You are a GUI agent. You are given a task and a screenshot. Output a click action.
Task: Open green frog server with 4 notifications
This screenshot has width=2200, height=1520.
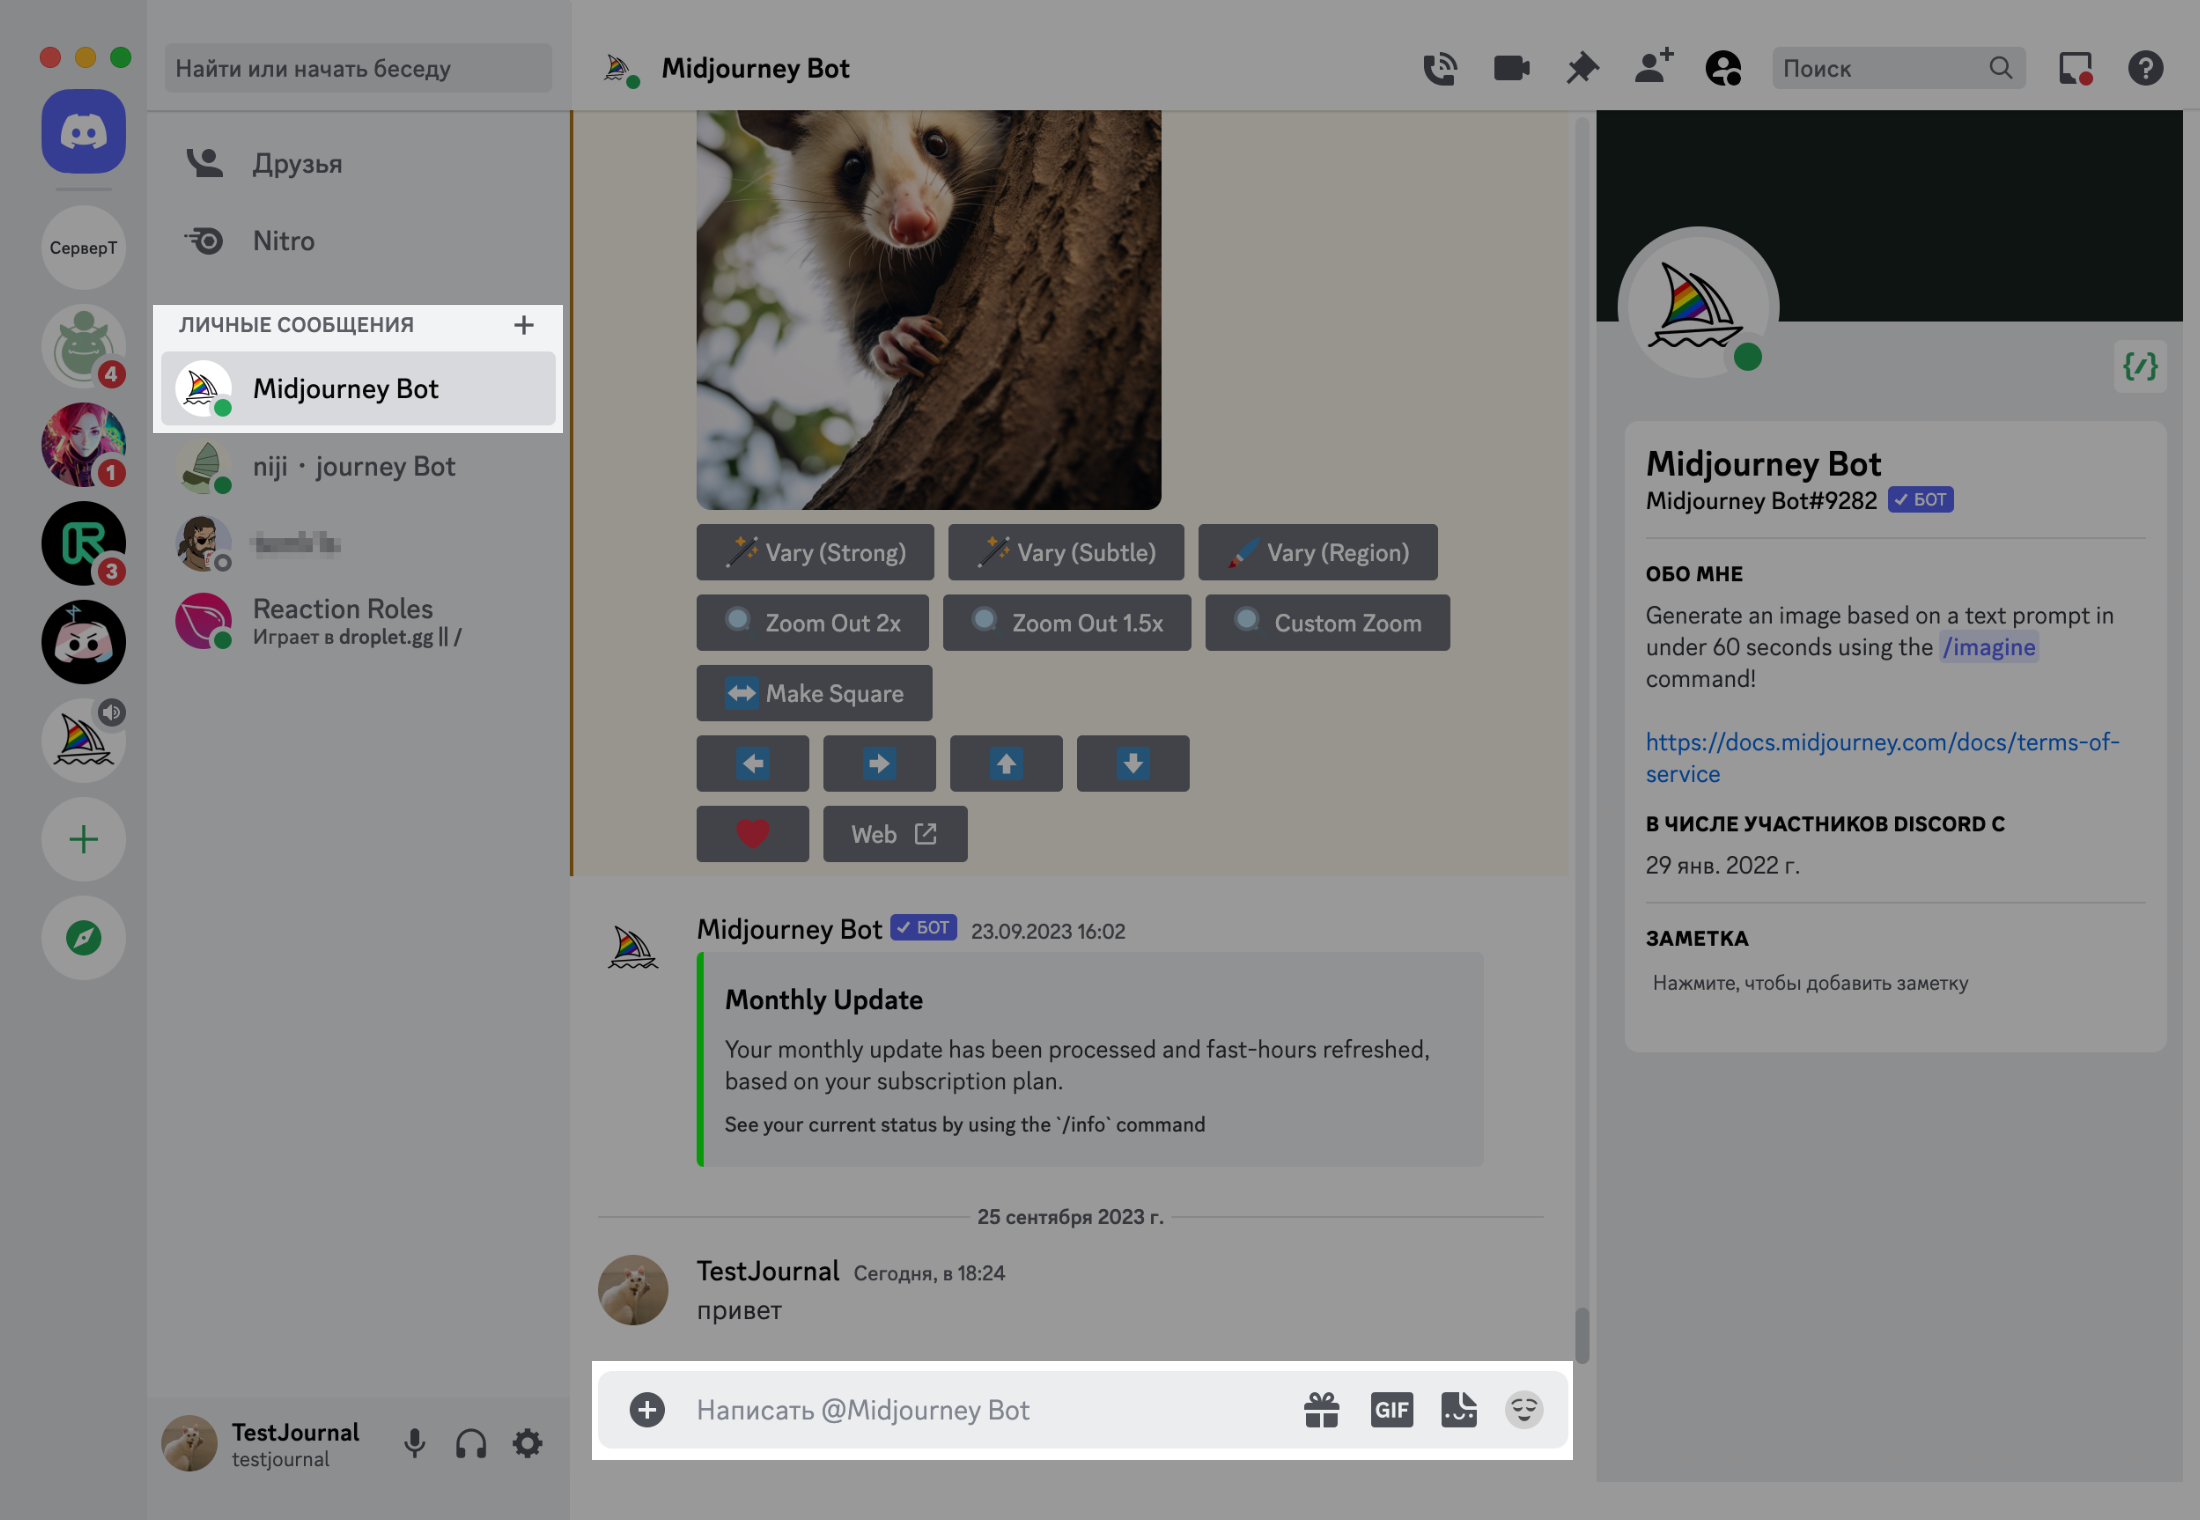click(x=83, y=346)
